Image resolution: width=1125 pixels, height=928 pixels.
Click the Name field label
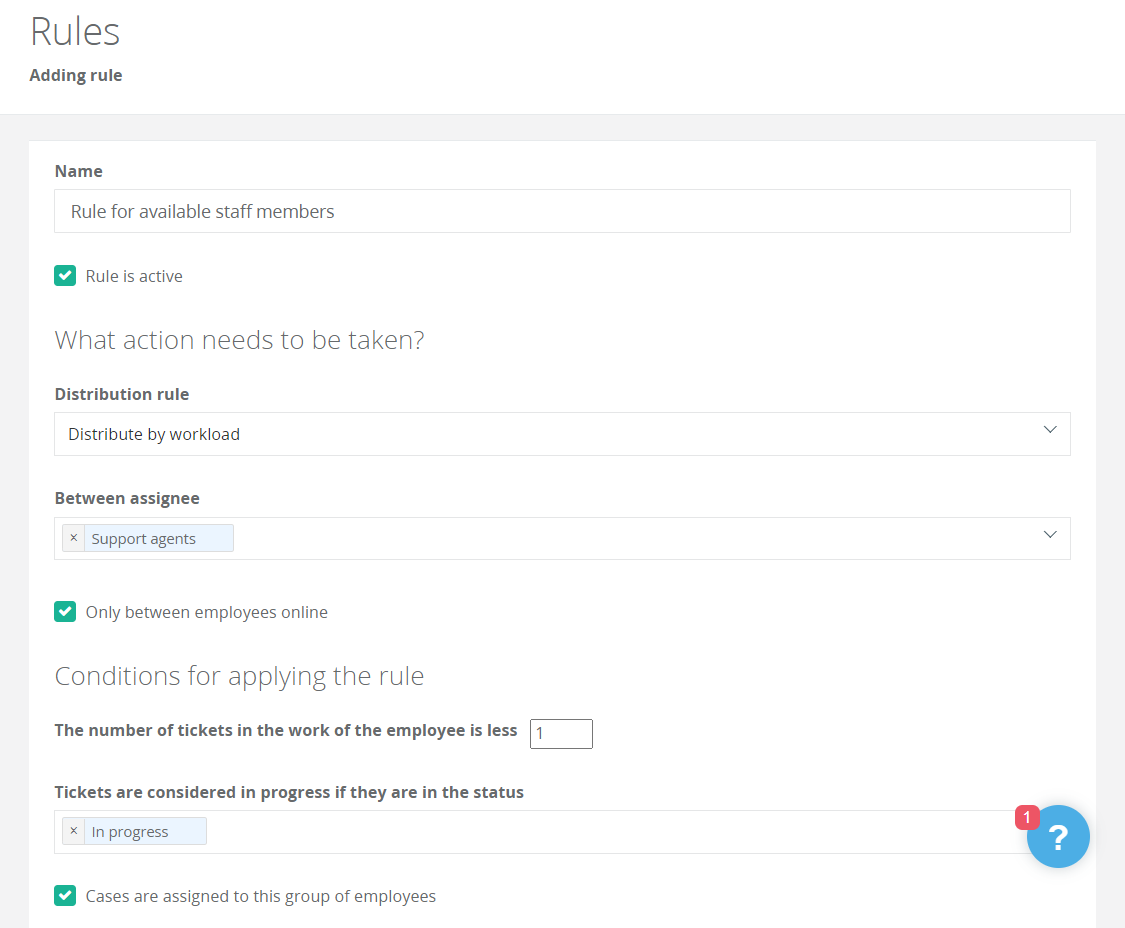[x=79, y=171]
